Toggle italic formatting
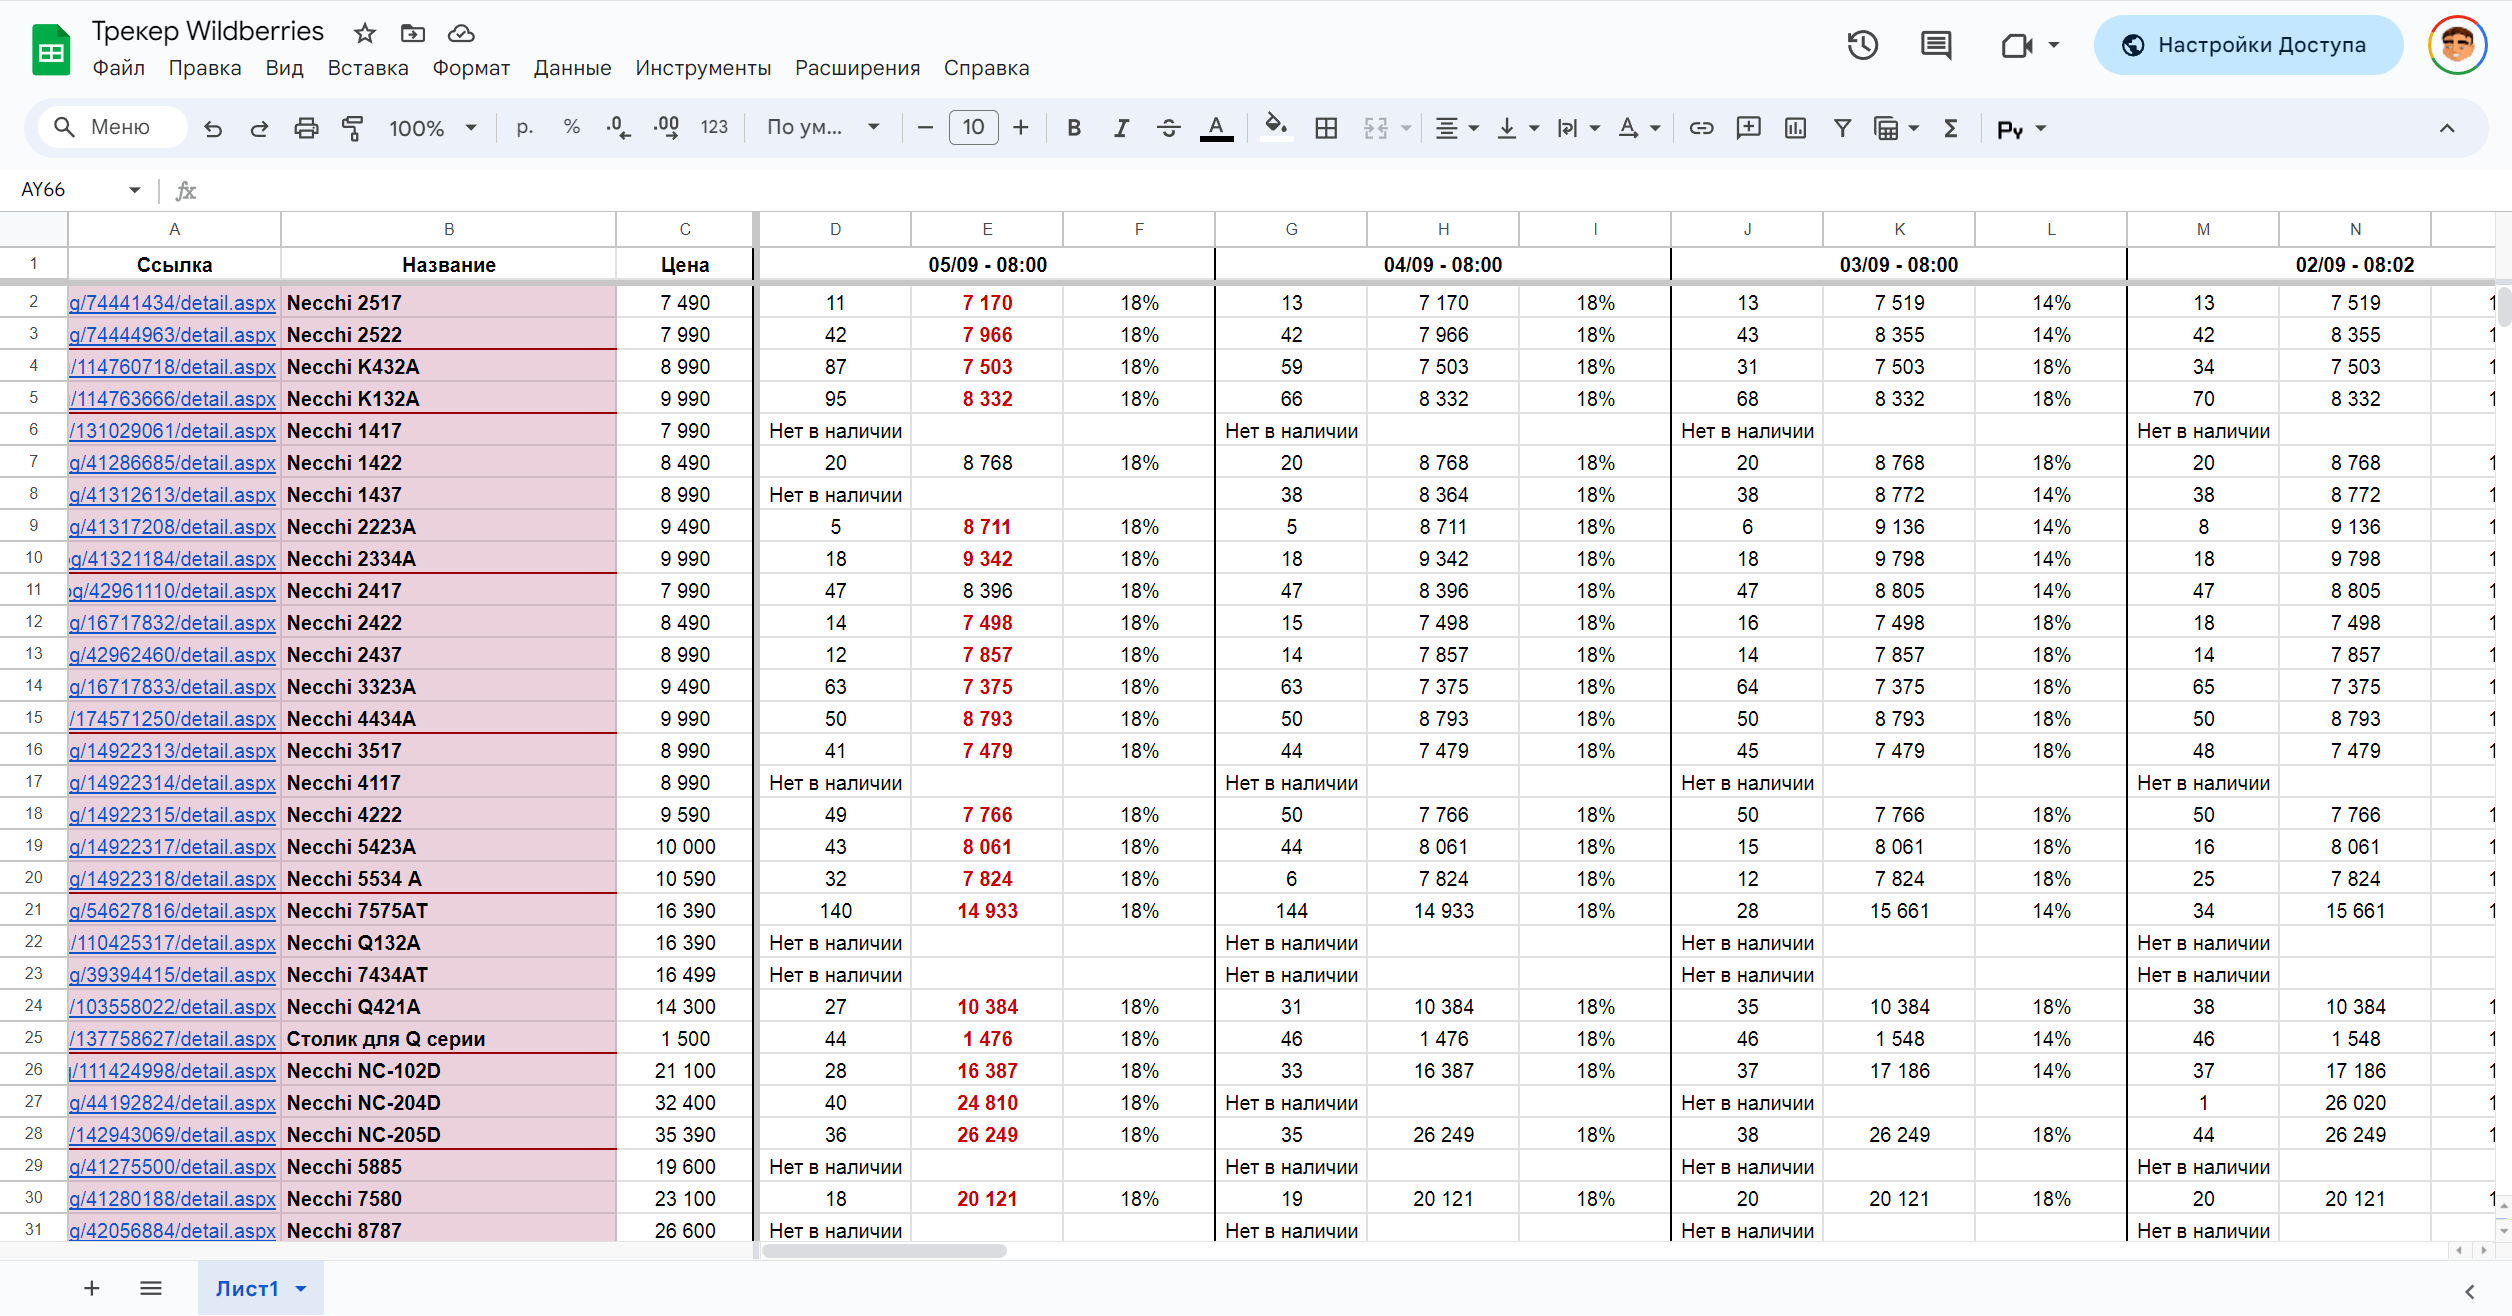2512x1316 pixels. (x=1121, y=128)
